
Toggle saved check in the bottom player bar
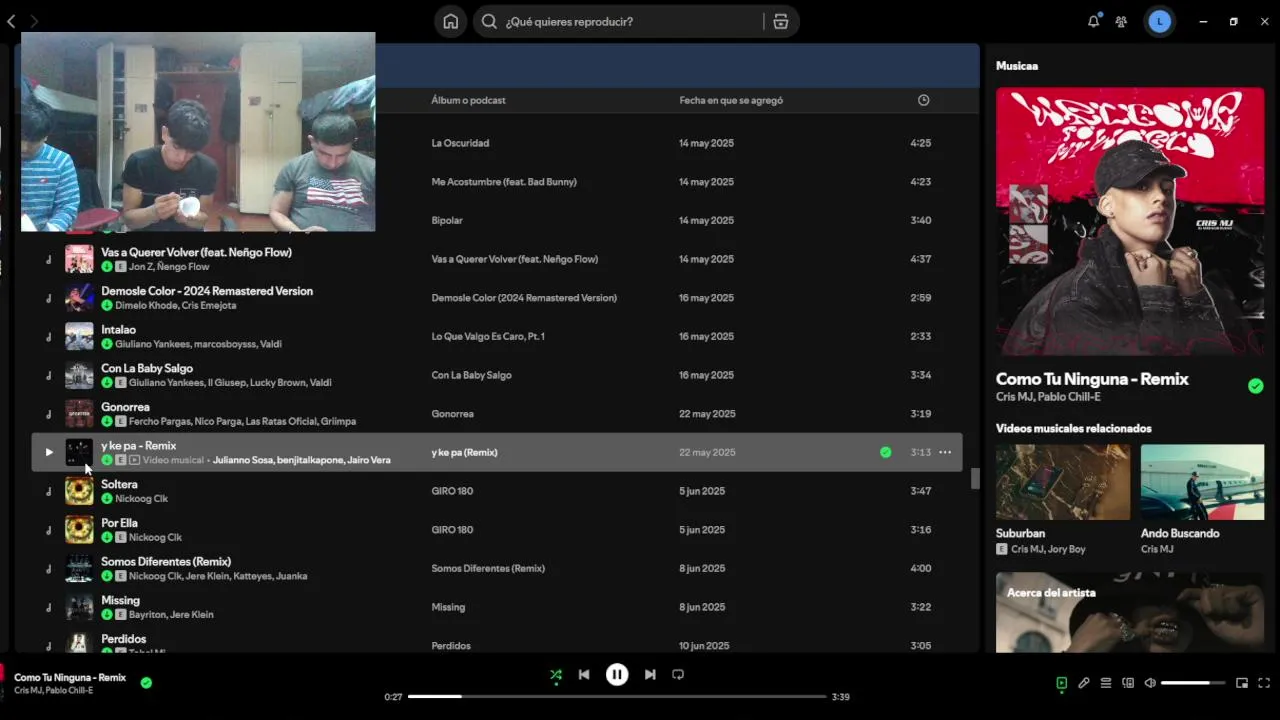click(x=146, y=683)
